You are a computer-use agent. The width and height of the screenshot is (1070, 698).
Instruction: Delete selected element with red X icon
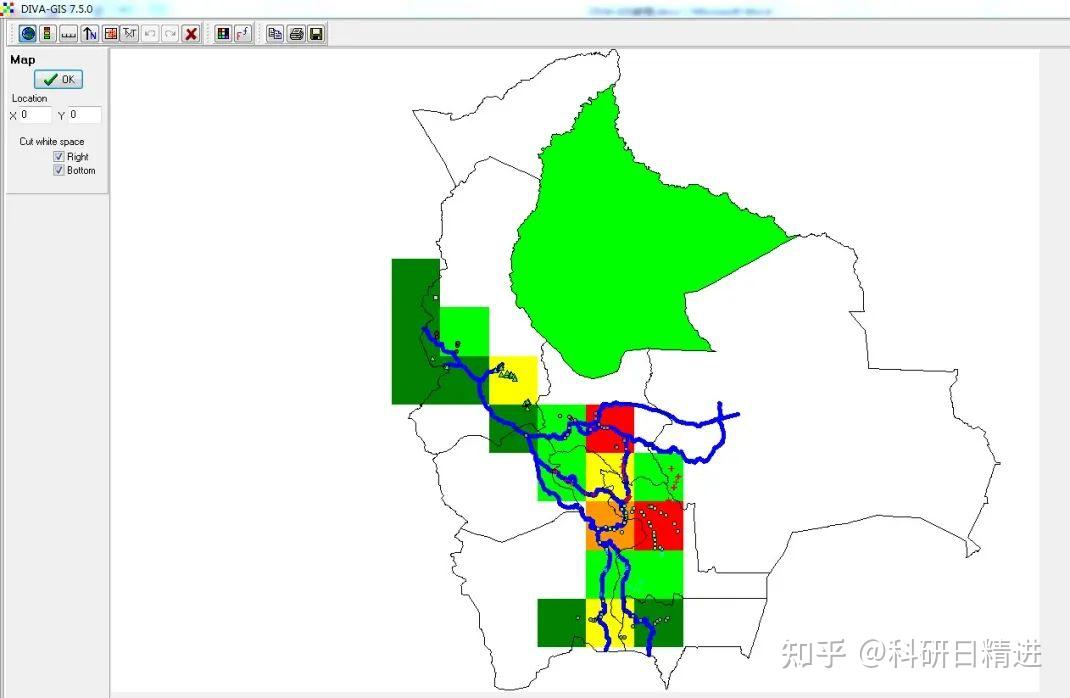[x=192, y=33]
